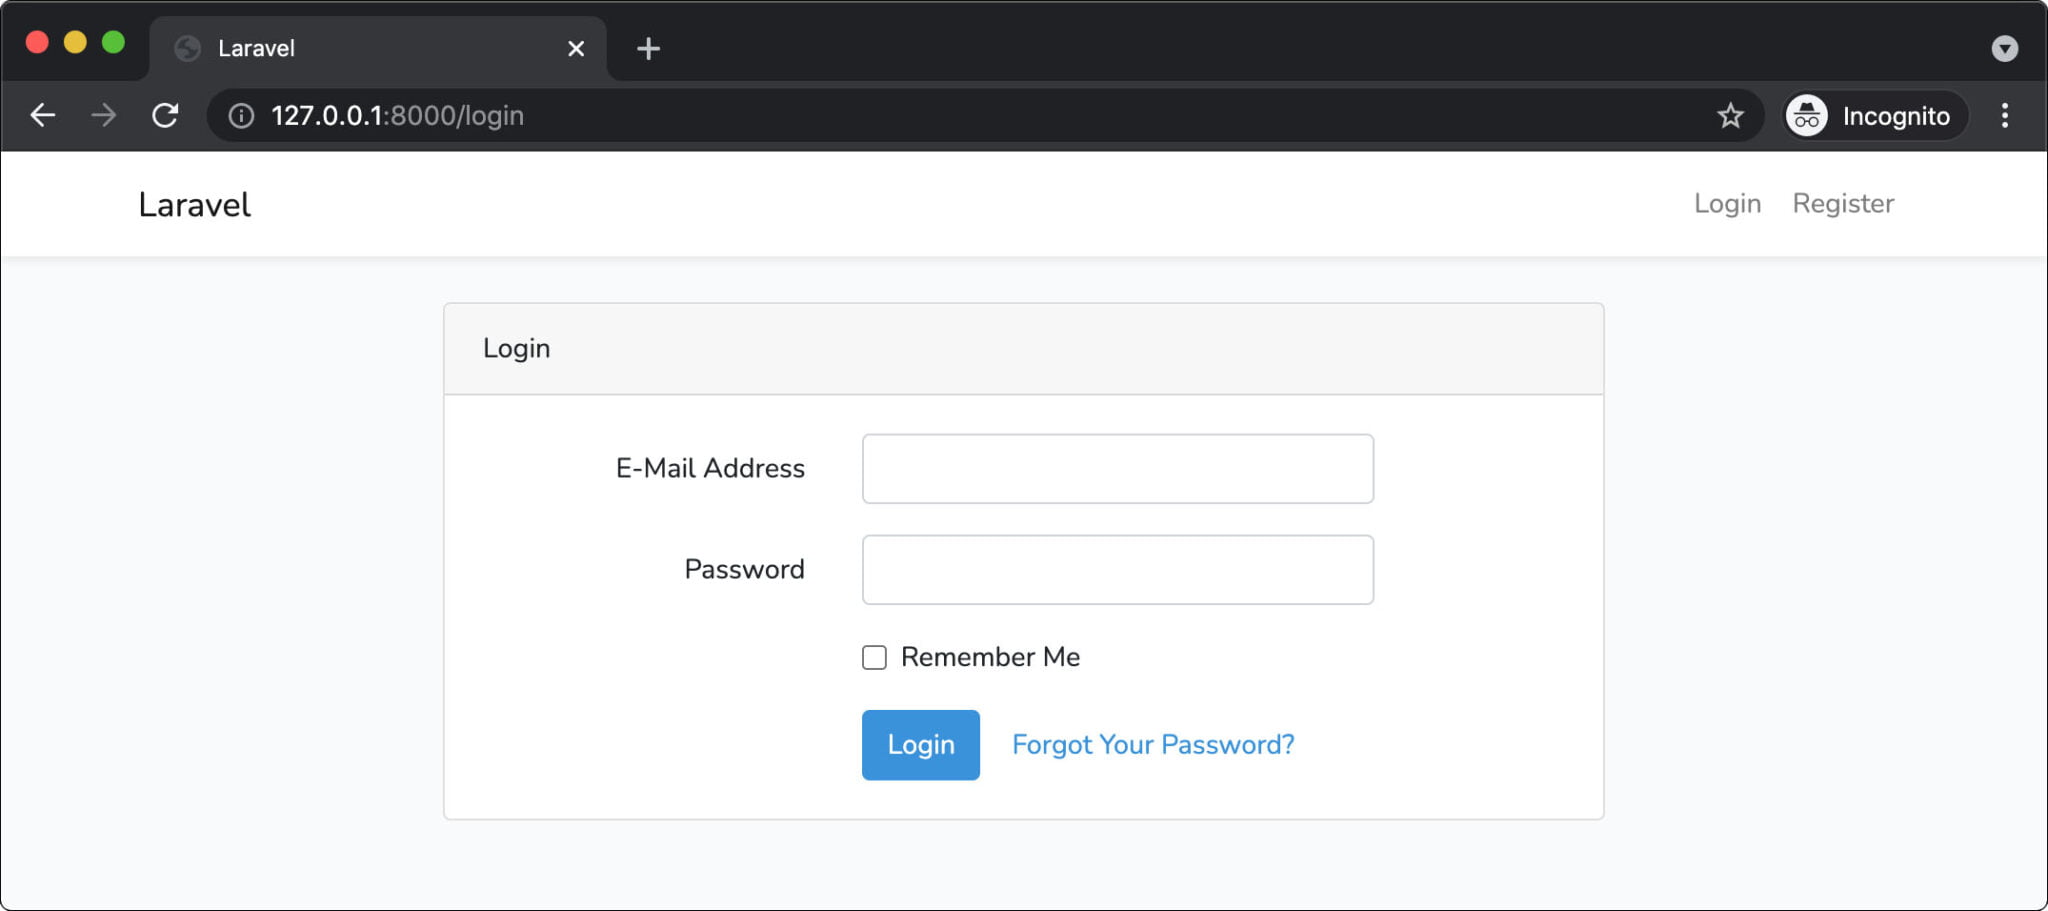
Task: Click the forward navigation arrow
Action: 104,115
